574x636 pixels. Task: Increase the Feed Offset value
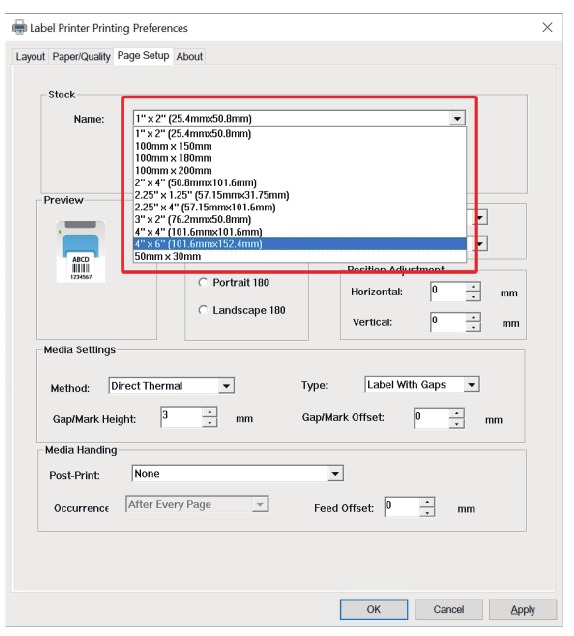(427, 503)
